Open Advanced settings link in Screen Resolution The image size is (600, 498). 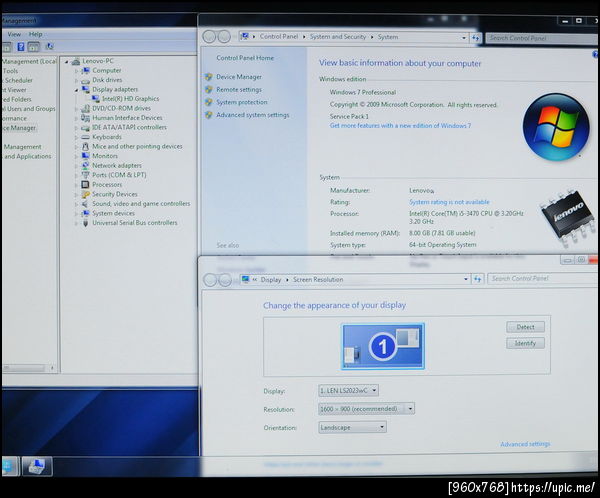(x=525, y=444)
